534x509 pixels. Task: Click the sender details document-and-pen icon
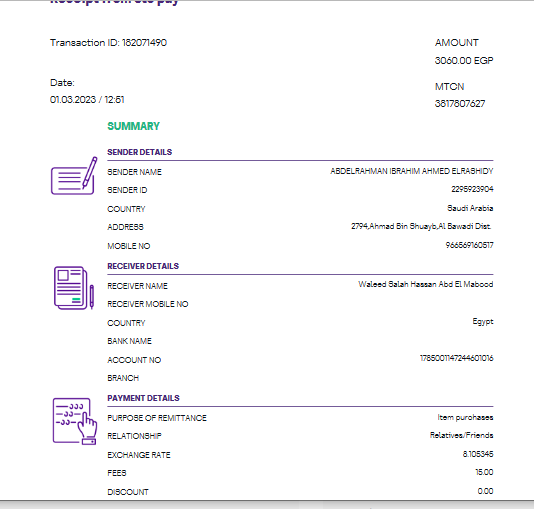click(74, 176)
